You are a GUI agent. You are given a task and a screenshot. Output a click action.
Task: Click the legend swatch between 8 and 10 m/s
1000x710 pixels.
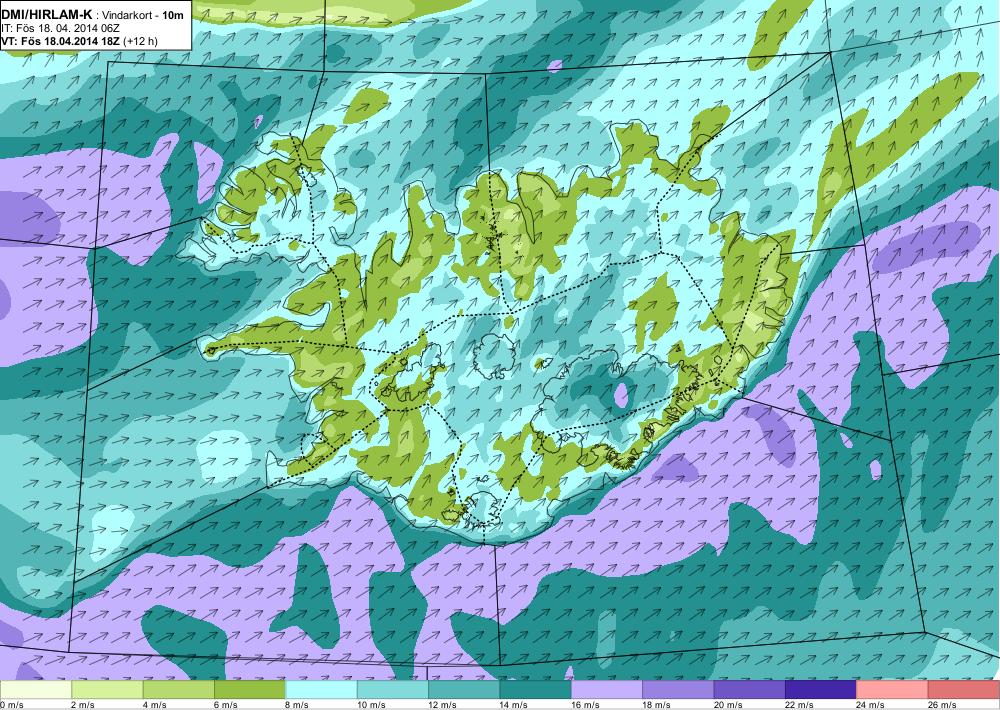click(321, 689)
